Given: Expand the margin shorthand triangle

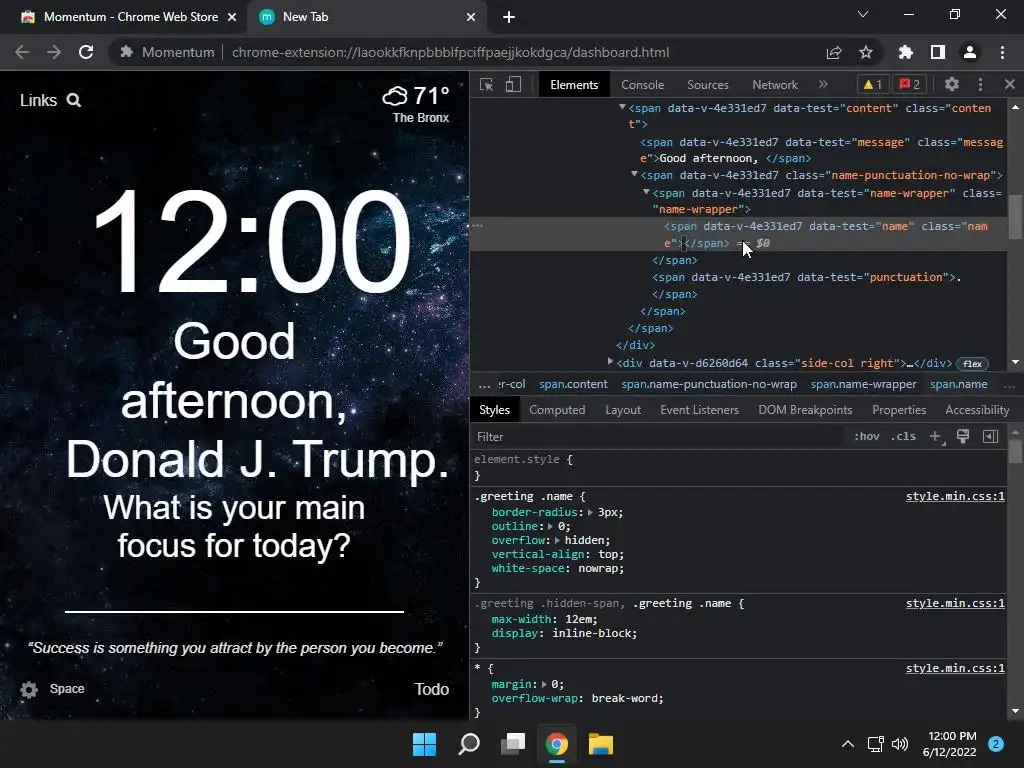Looking at the screenshot, I should pyautogui.click(x=544, y=684).
